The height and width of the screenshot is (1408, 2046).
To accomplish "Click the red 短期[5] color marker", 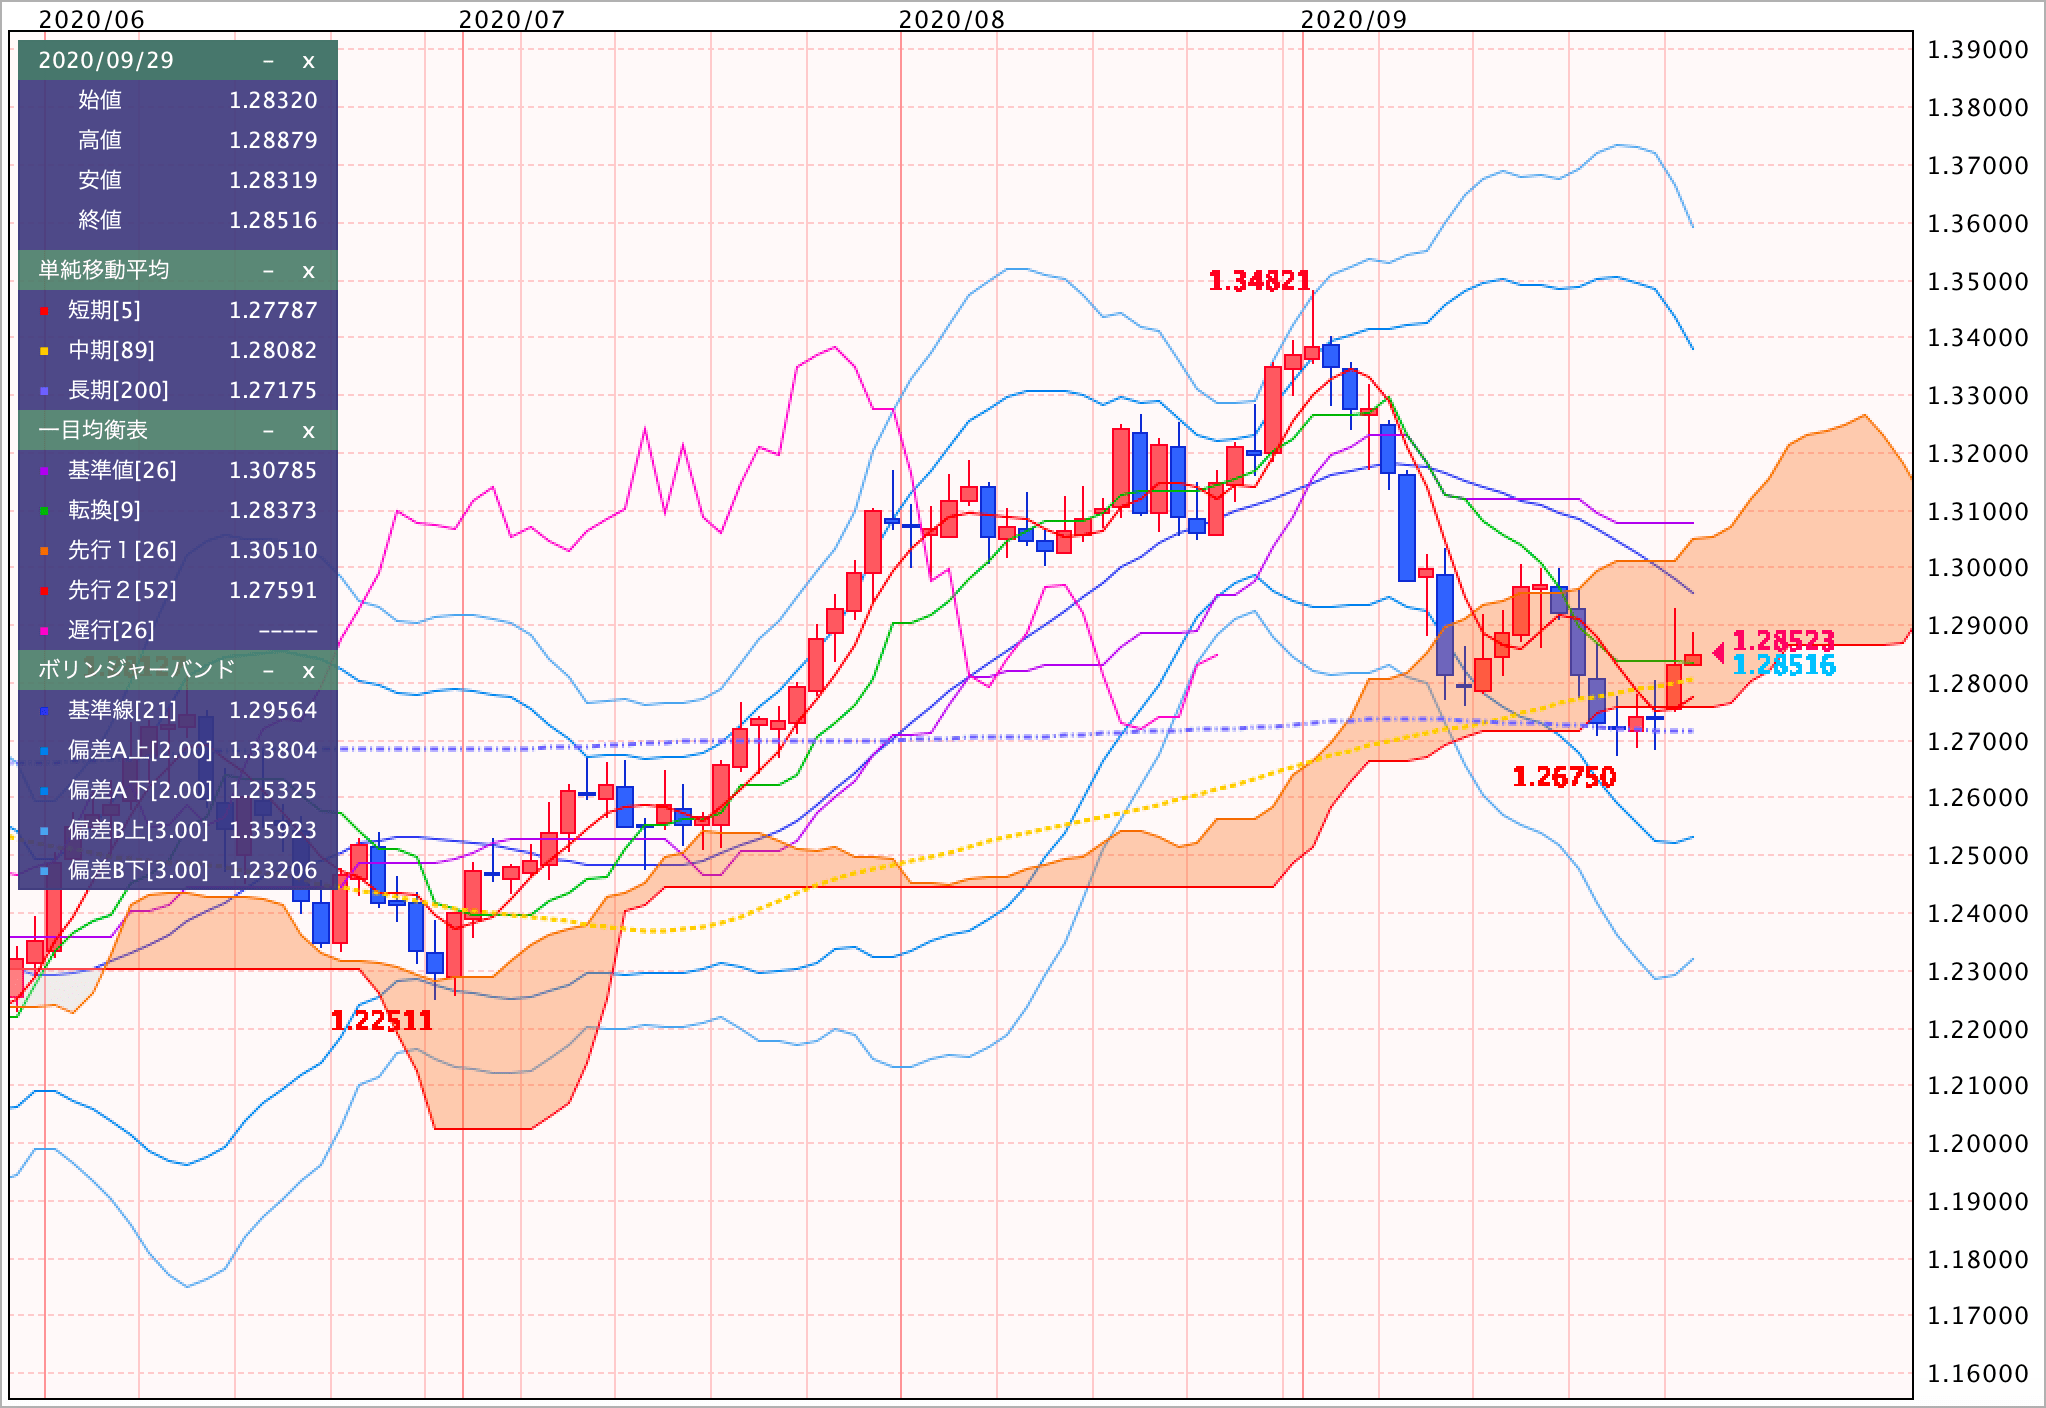I will pos(44,312).
